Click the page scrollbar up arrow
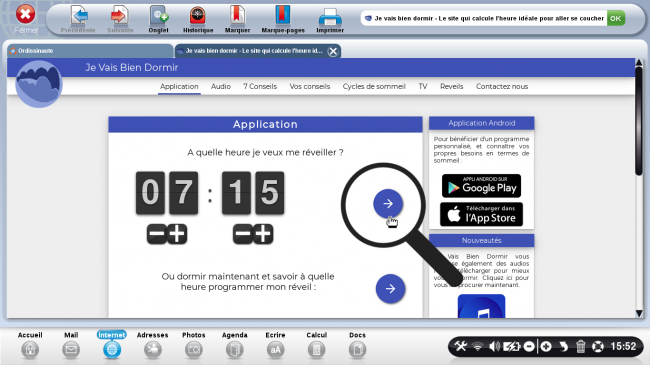The height and width of the screenshot is (365, 650). click(x=639, y=63)
